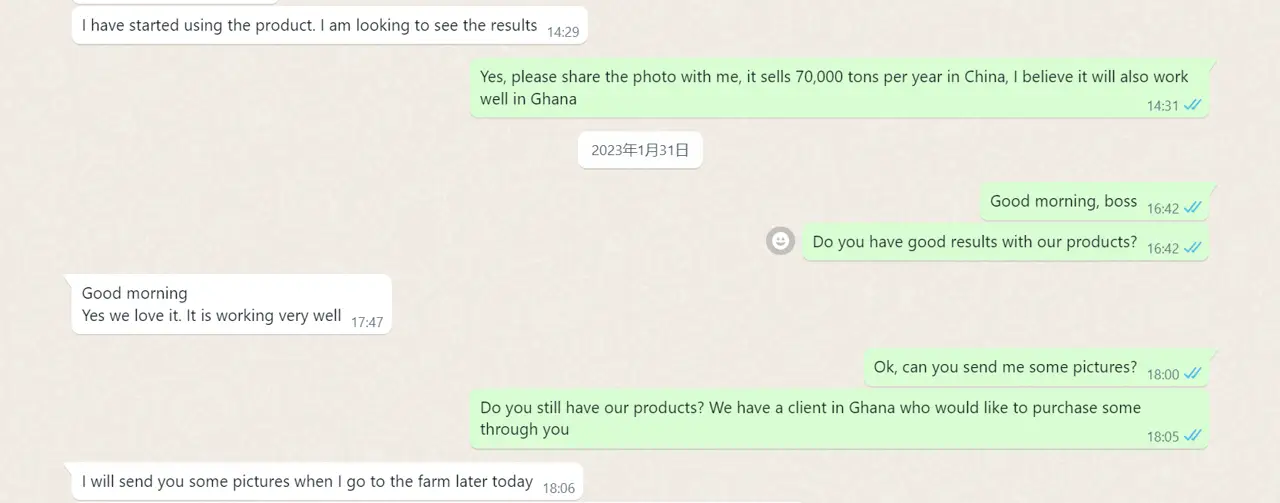Click the 17:47 timestamp
This screenshot has width=1280, height=503.
[x=367, y=322]
